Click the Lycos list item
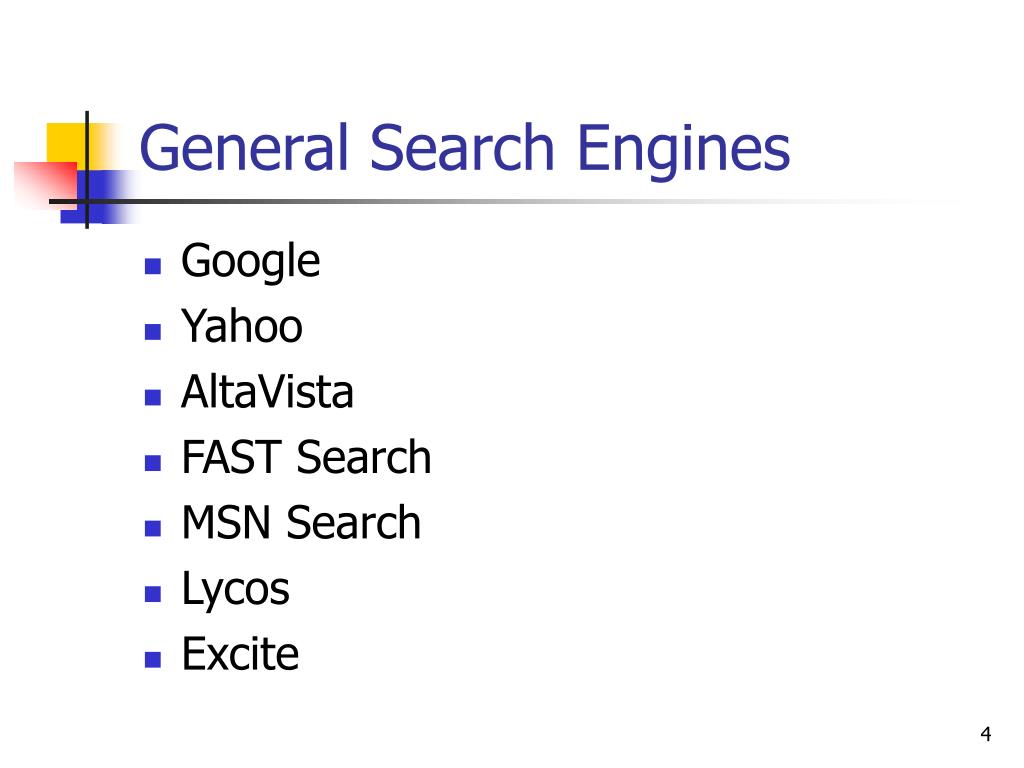This screenshot has height=768, width=1024. [x=235, y=590]
